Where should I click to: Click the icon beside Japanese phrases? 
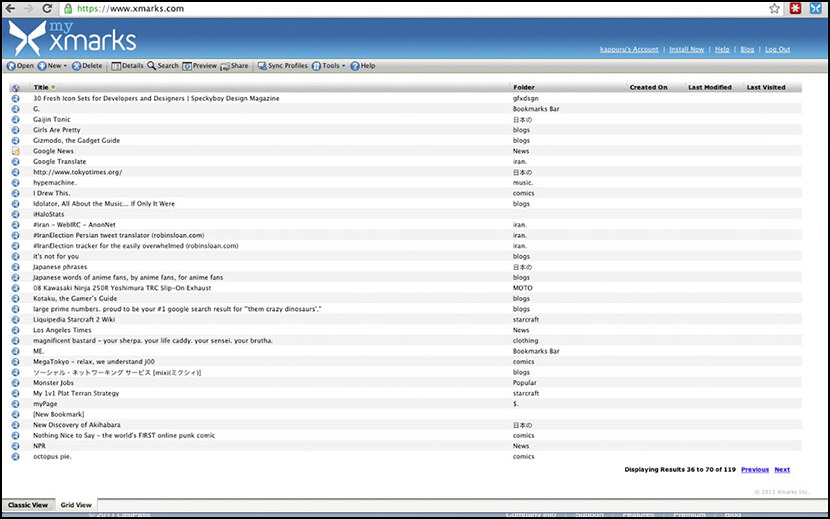(15, 267)
